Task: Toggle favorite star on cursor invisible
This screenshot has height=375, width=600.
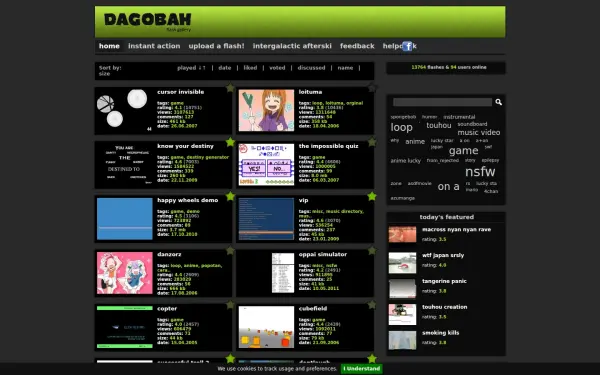Action: (x=230, y=88)
